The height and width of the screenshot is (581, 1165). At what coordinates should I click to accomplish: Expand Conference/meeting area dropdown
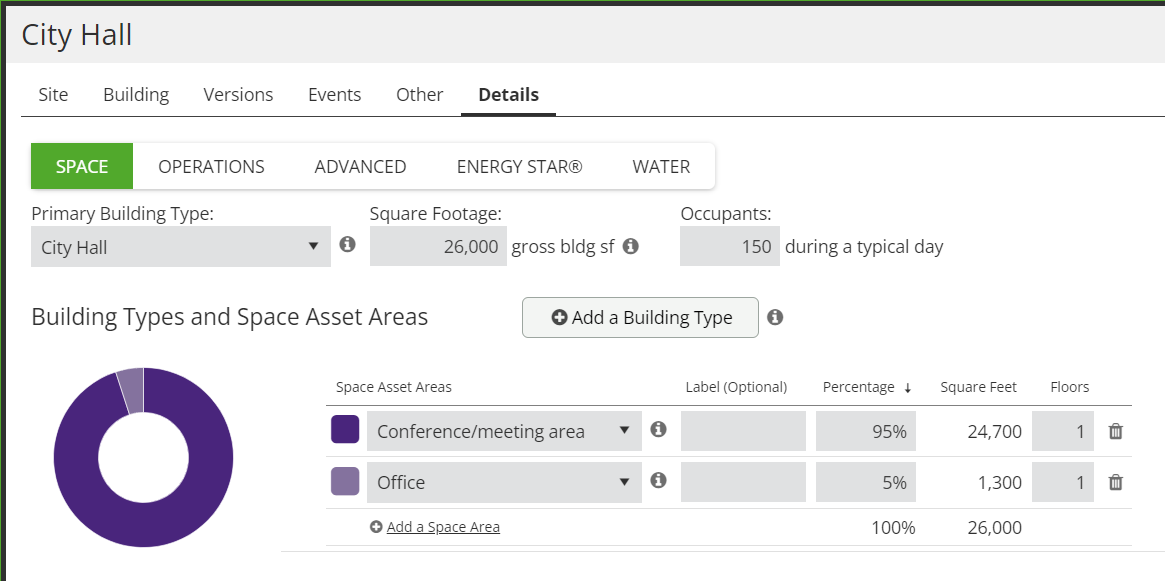504,431
